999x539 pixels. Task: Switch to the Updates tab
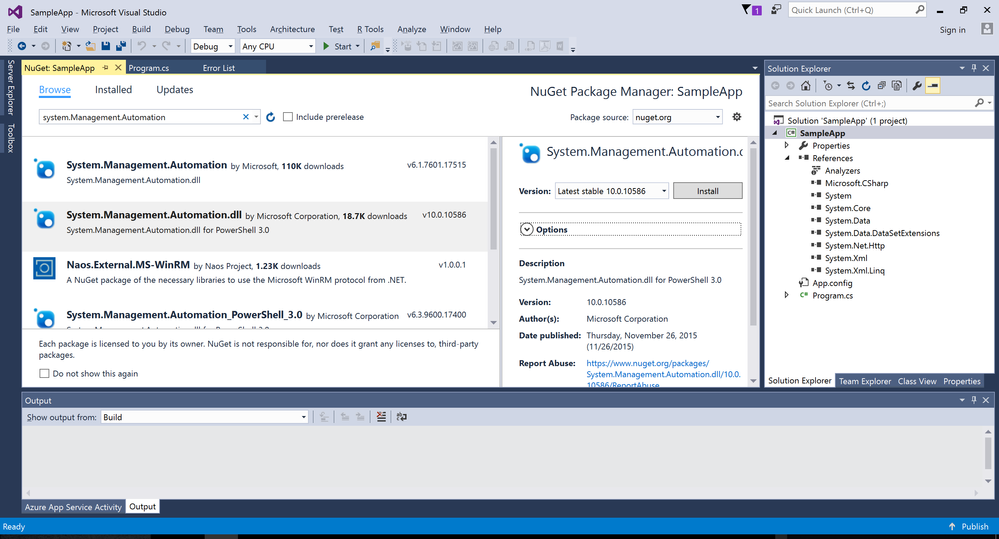coord(175,90)
